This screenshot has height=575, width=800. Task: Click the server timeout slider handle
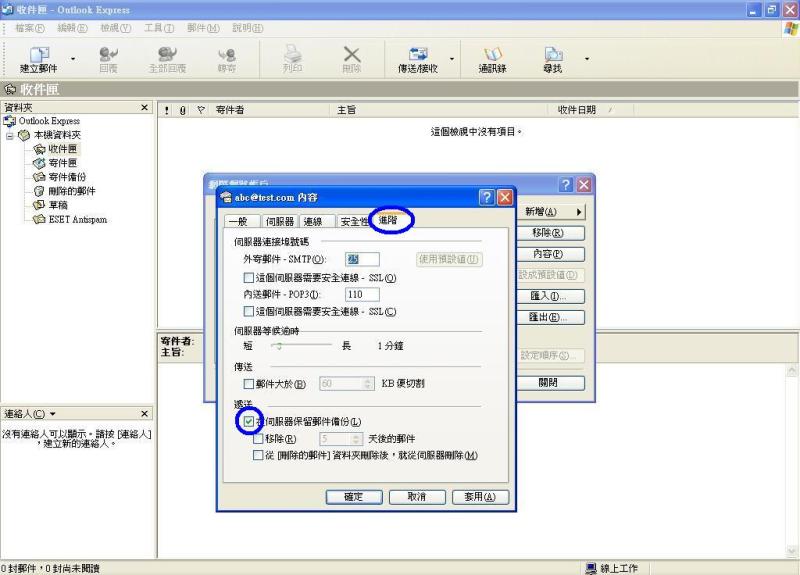pyautogui.click(x=278, y=346)
